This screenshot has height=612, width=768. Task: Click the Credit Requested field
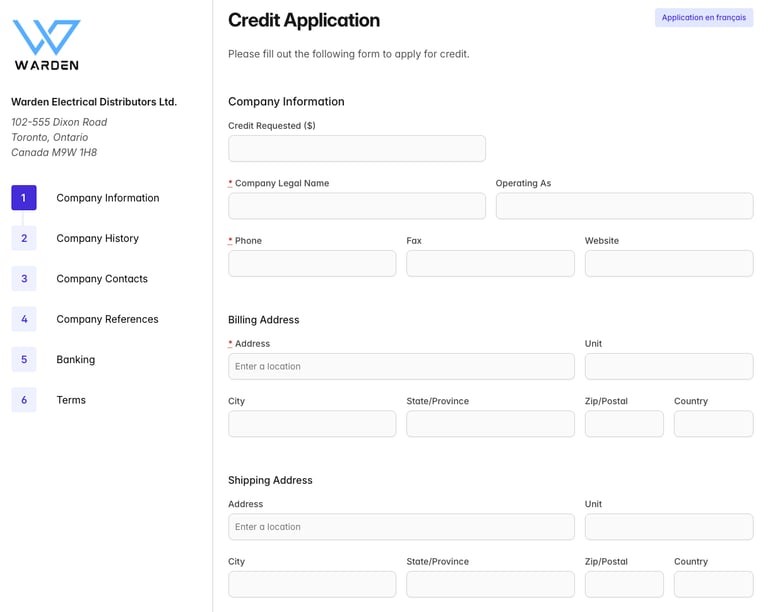356,149
